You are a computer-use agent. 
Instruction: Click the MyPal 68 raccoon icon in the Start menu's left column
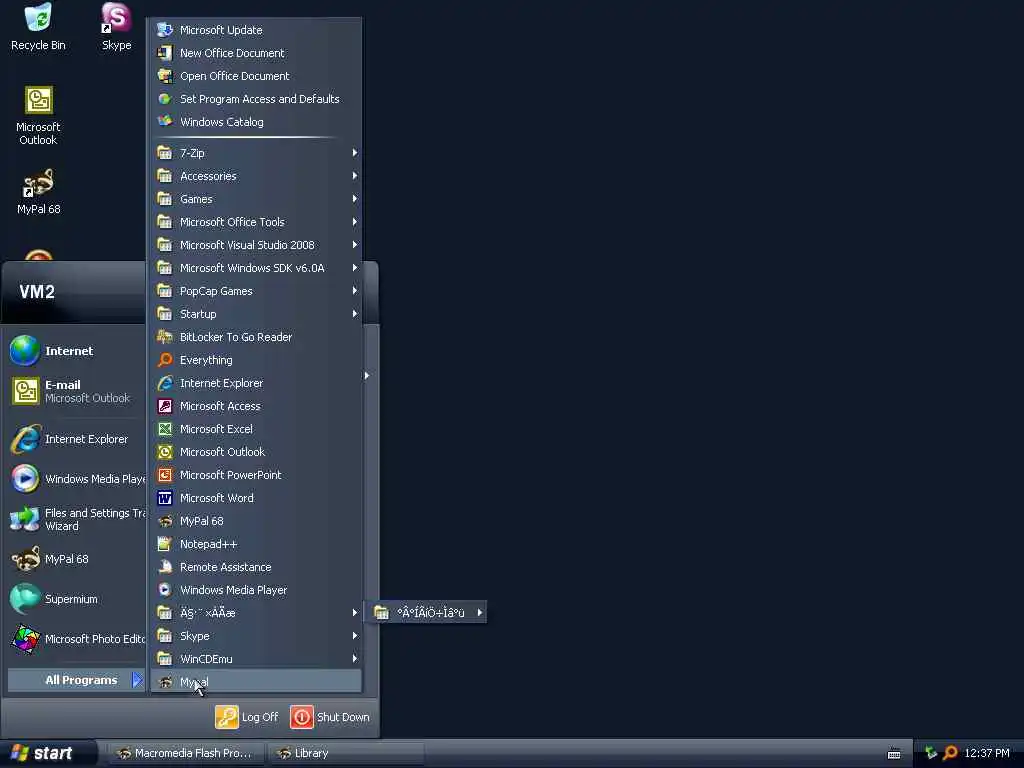click(x=25, y=559)
